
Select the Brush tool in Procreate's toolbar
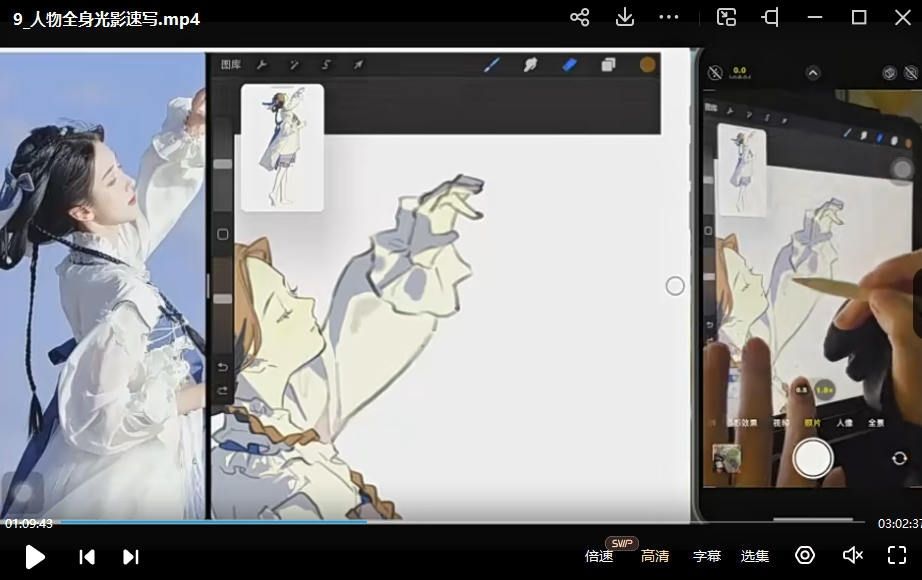pyautogui.click(x=491, y=64)
